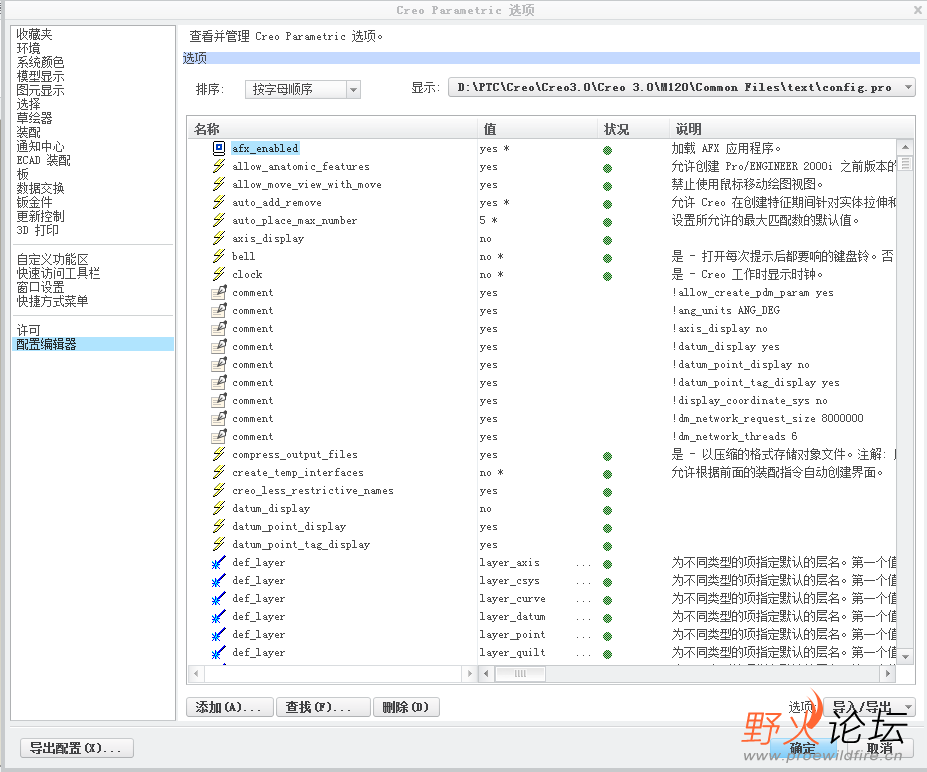The height and width of the screenshot is (772, 927).
Task: Click lightning icon next to datum_point_display
Action: (x=219, y=527)
